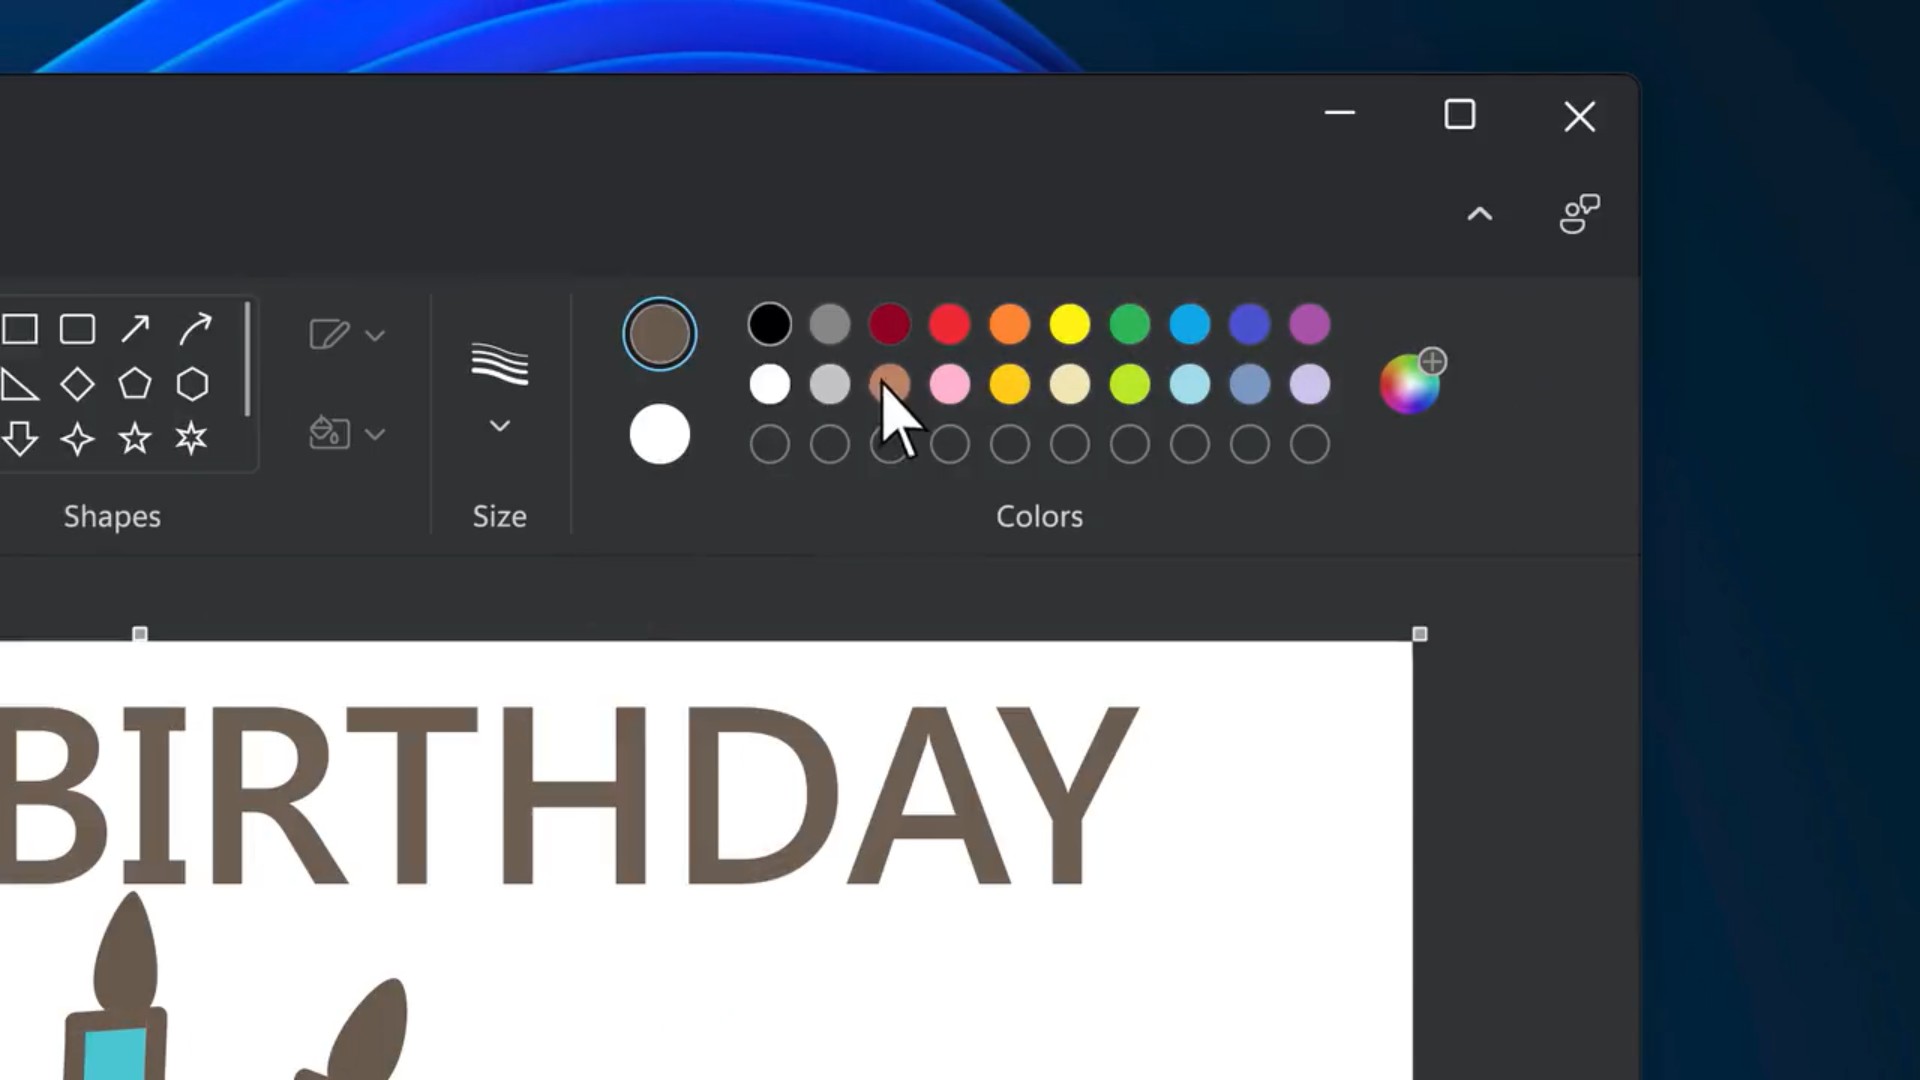Pick the brown color swatch
This screenshot has width=1920, height=1080.
click(890, 384)
